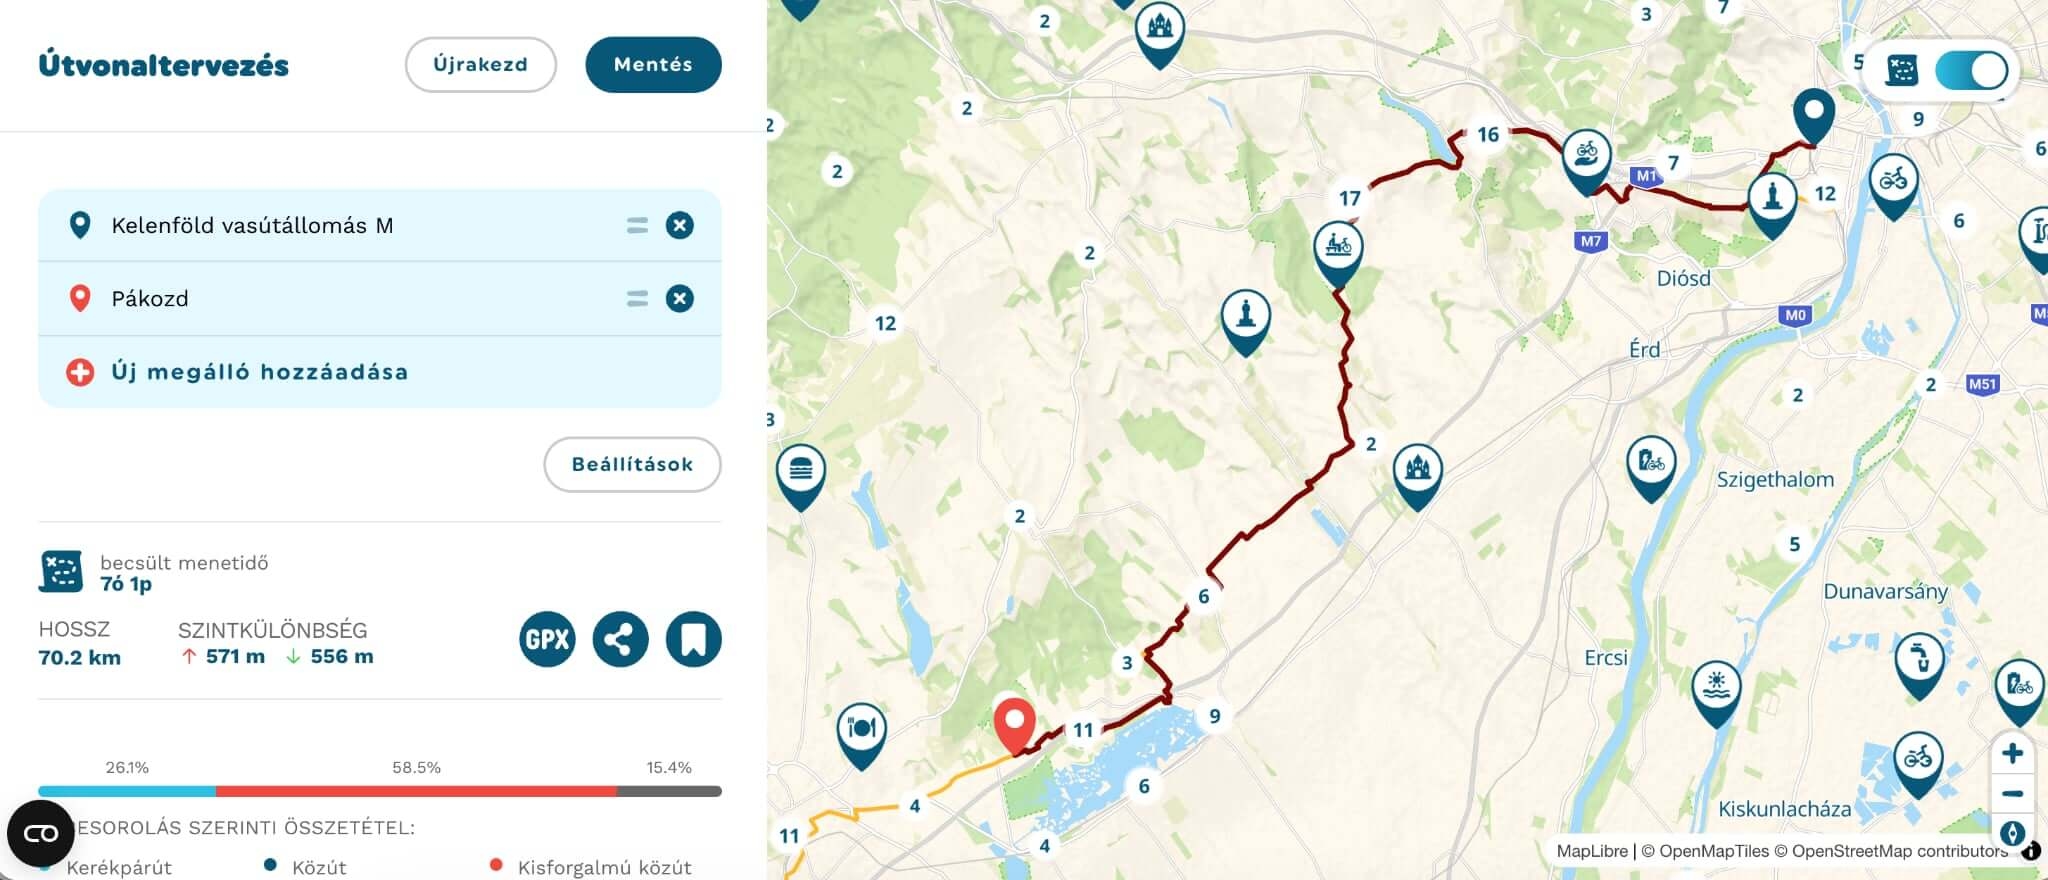Zoom in on the map
2048x880 pixels.
point(2012,753)
